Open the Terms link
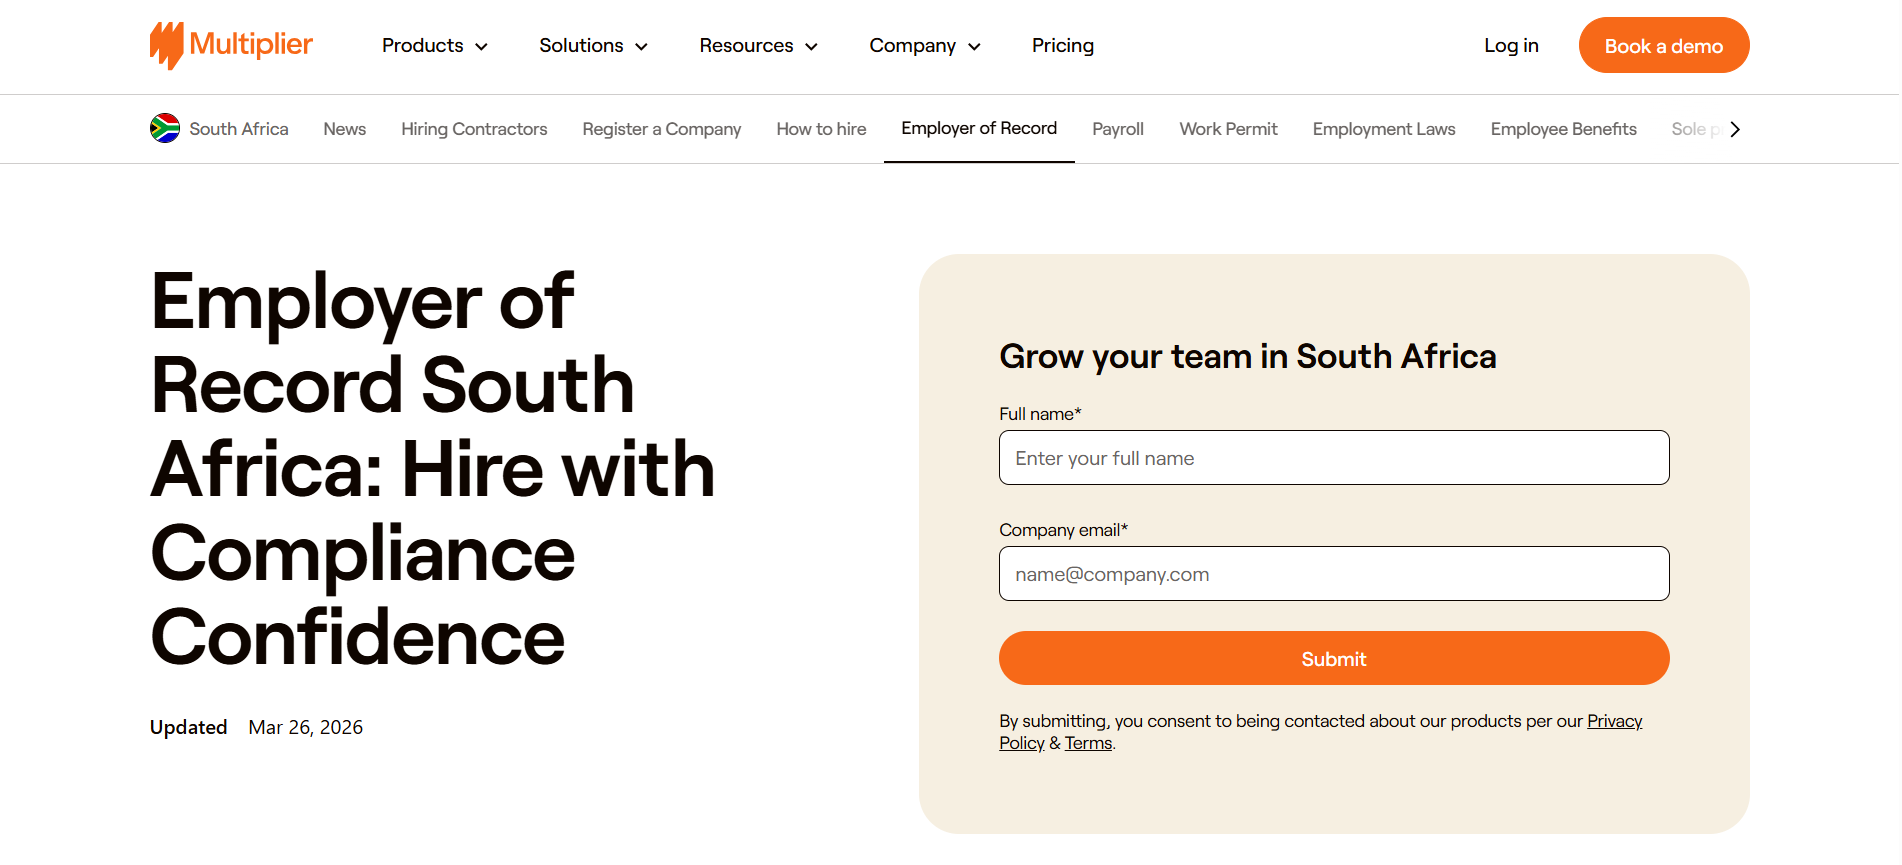This screenshot has width=1902, height=865. click(x=1088, y=743)
